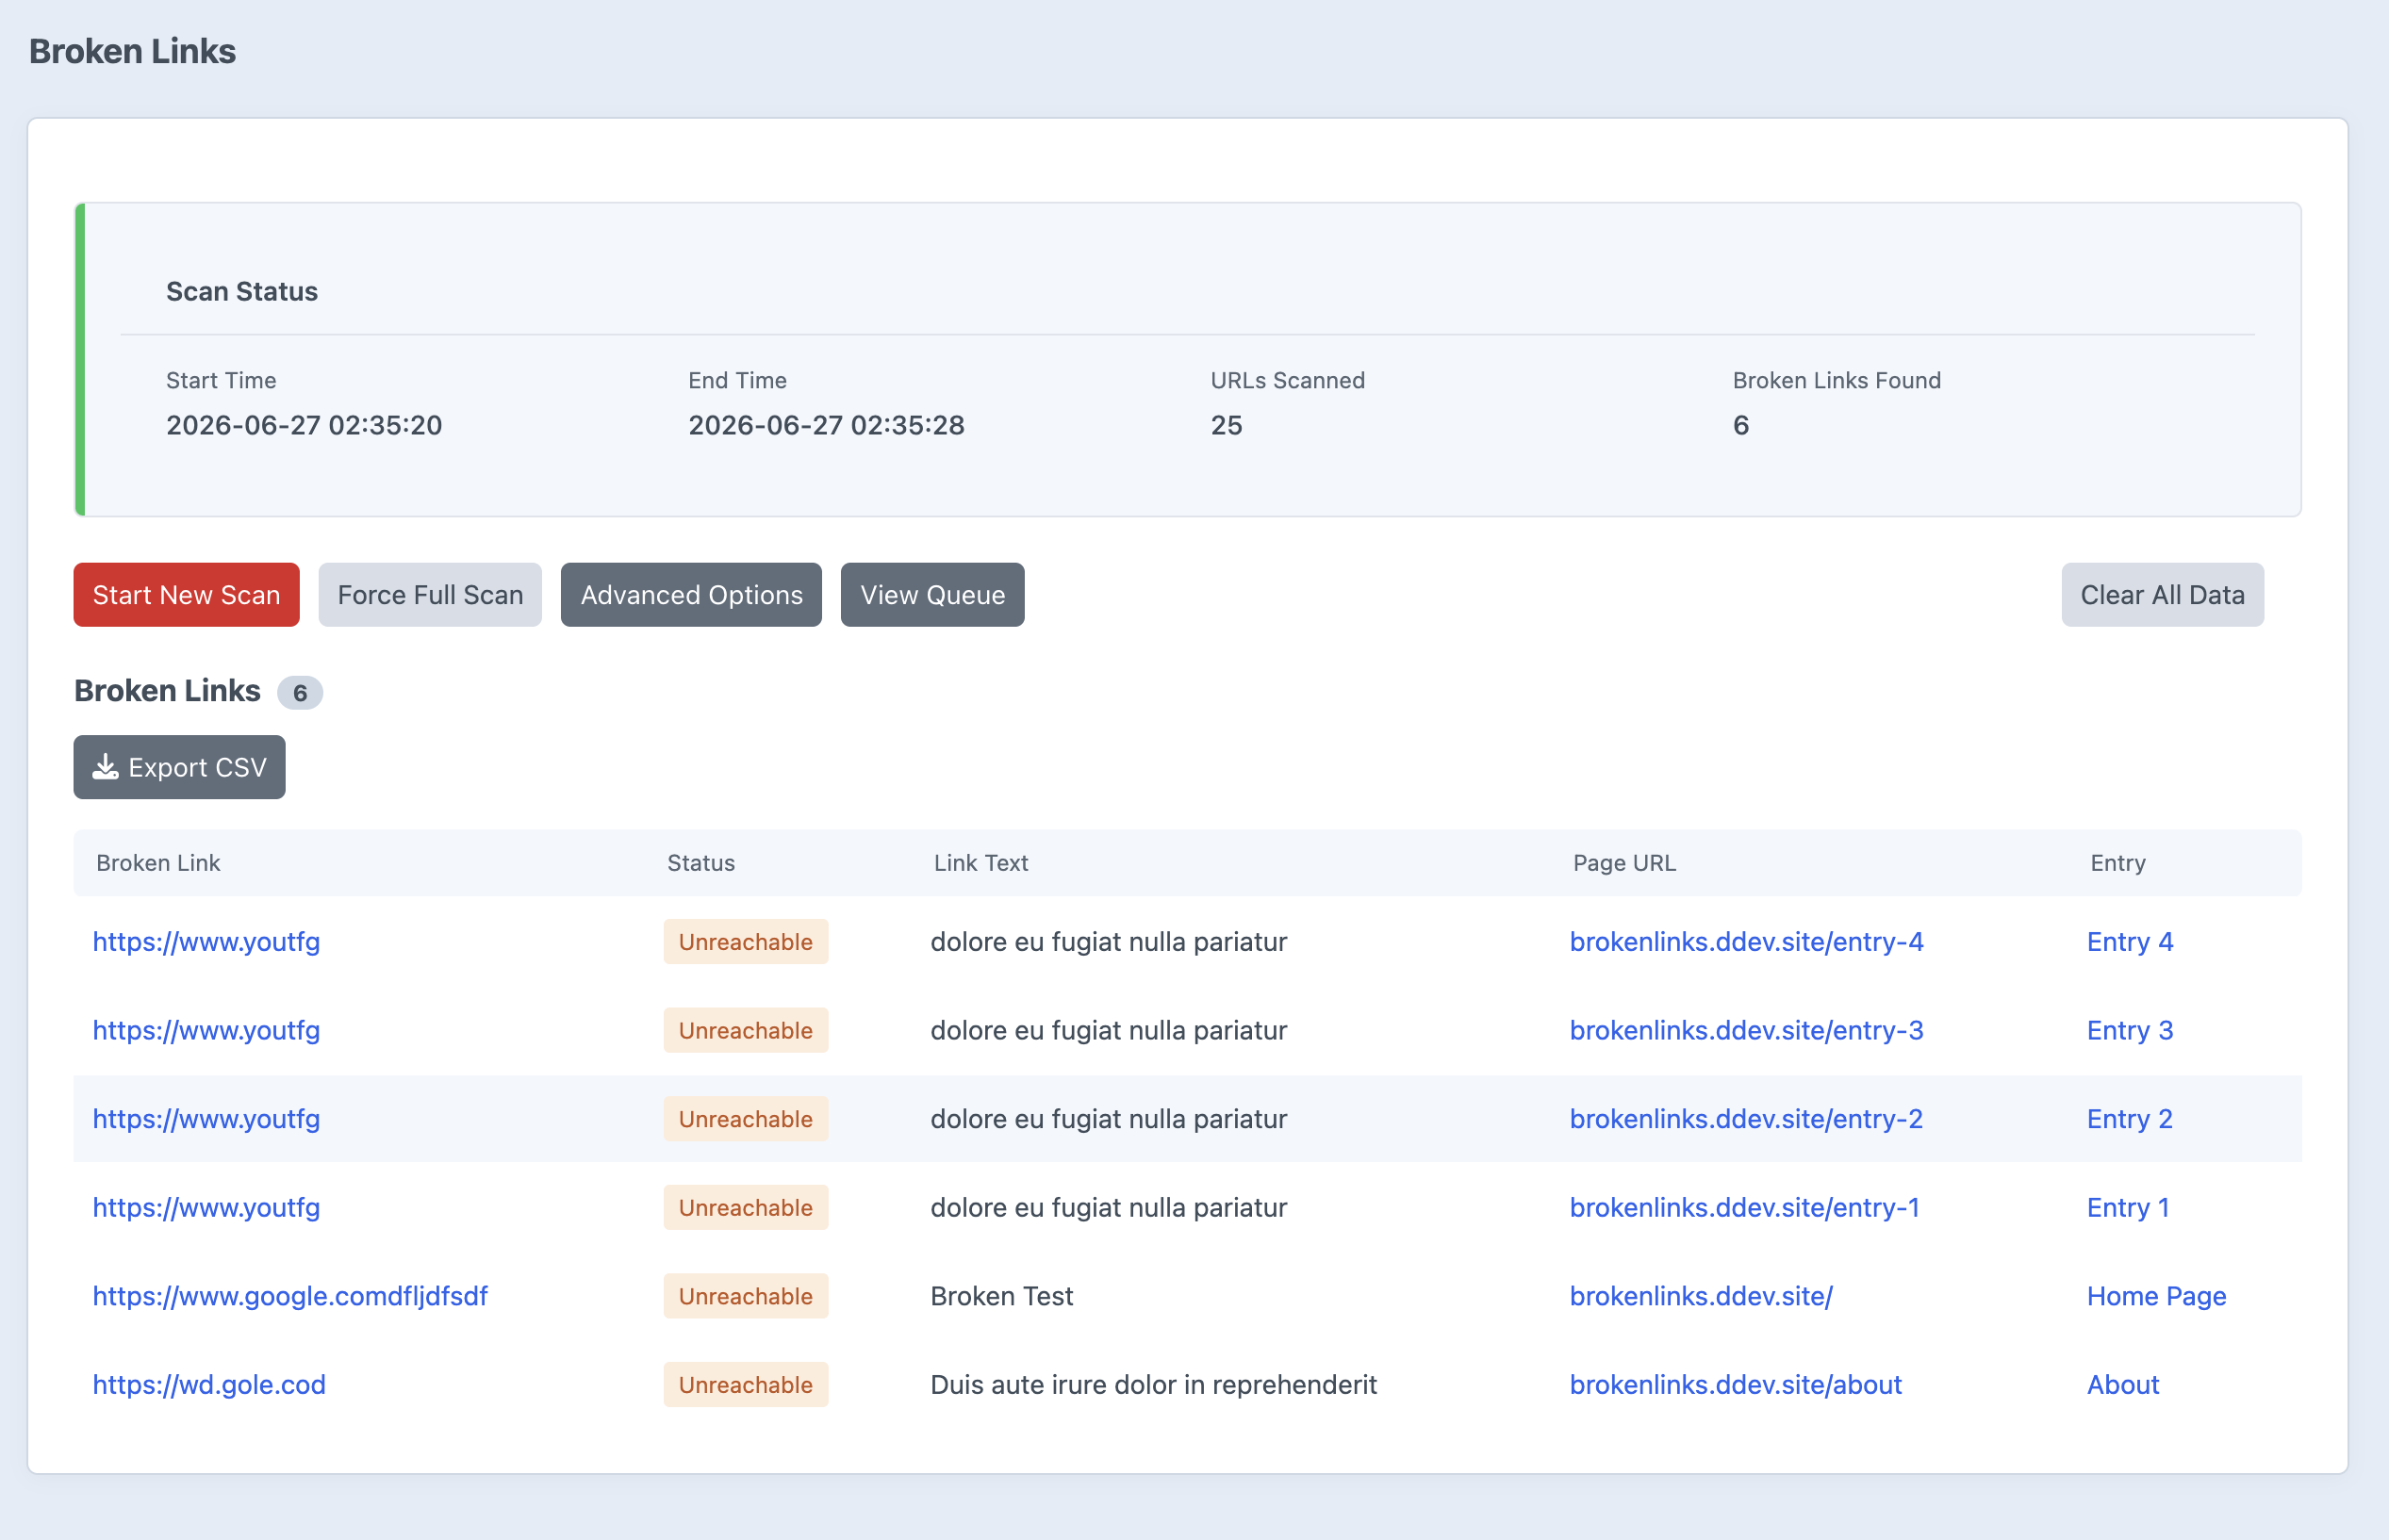Visit page URL brokenlinks.ddev.site/entry-4
The width and height of the screenshot is (2389, 1540).
pyautogui.click(x=1746, y=942)
